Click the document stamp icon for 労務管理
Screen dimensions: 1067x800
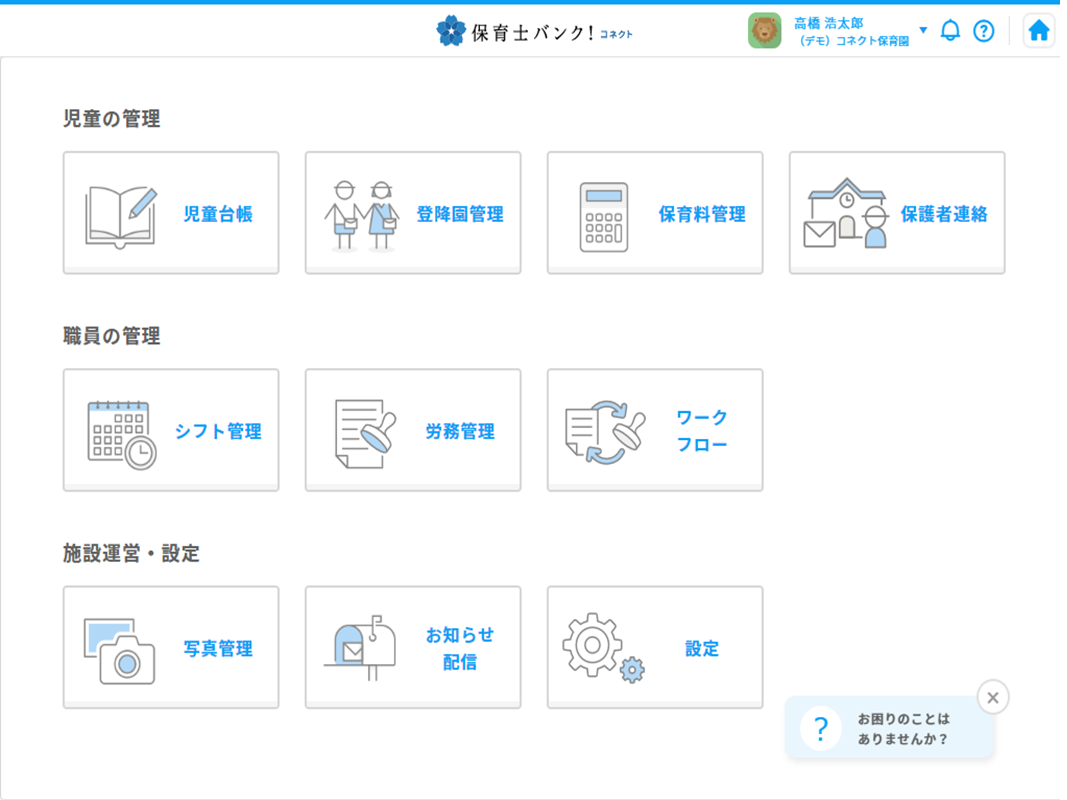click(x=364, y=433)
